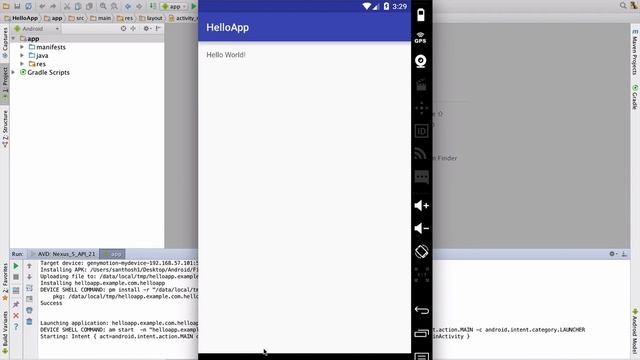Click the Find magnifier icon in toolbar
This screenshot has width=640, height=360.
click(103, 6)
